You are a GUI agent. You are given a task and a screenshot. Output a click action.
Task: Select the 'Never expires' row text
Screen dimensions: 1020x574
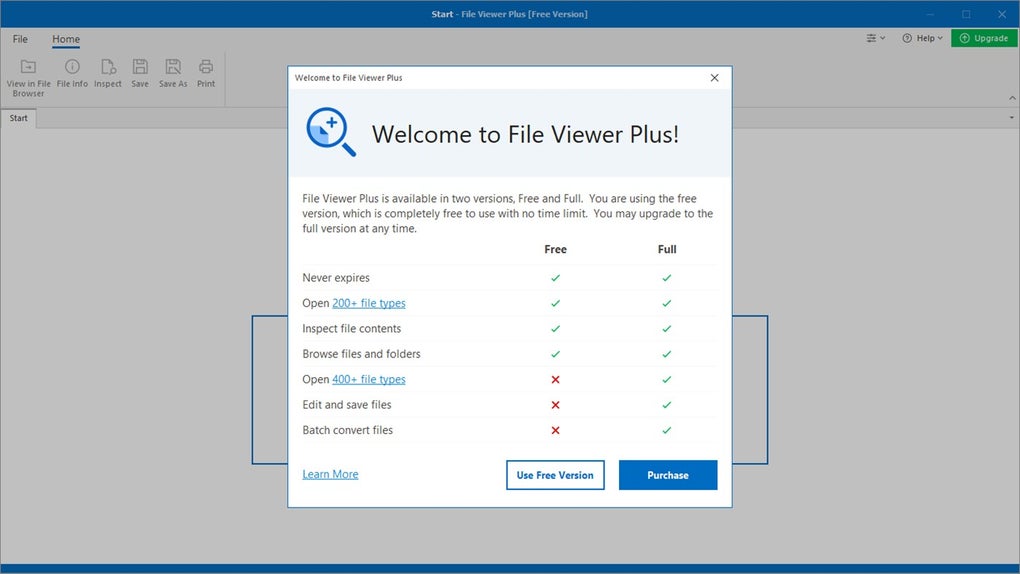coord(336,278)
